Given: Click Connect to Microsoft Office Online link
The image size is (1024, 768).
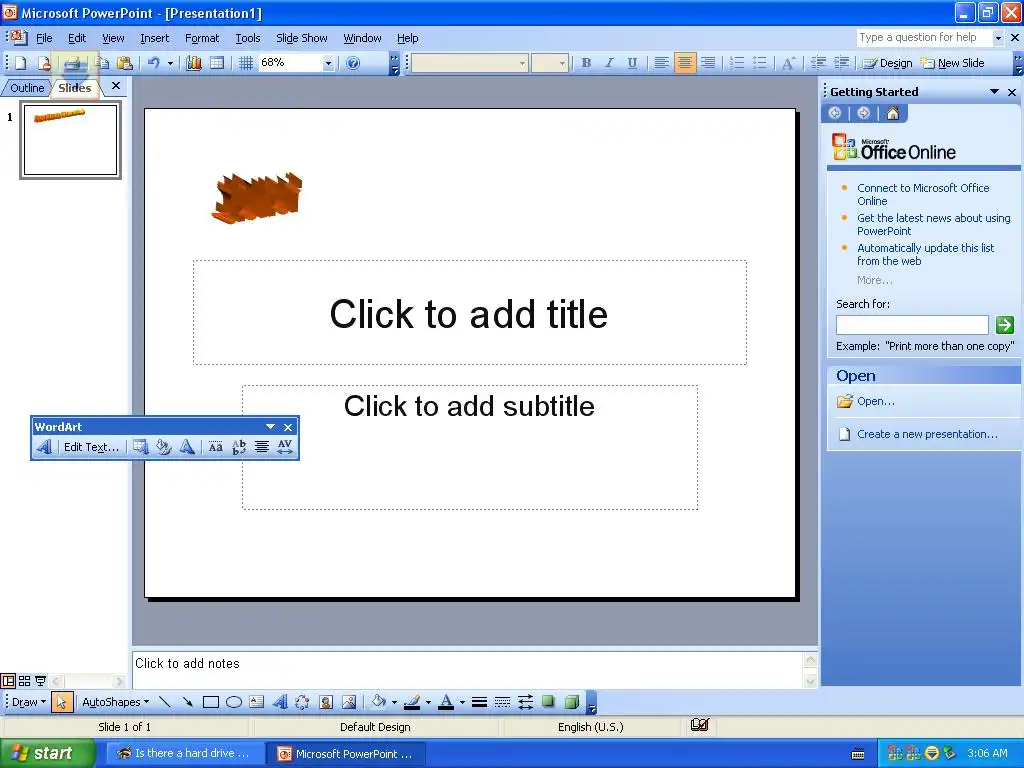Looking at the screenshot, I should click(923, 195).
